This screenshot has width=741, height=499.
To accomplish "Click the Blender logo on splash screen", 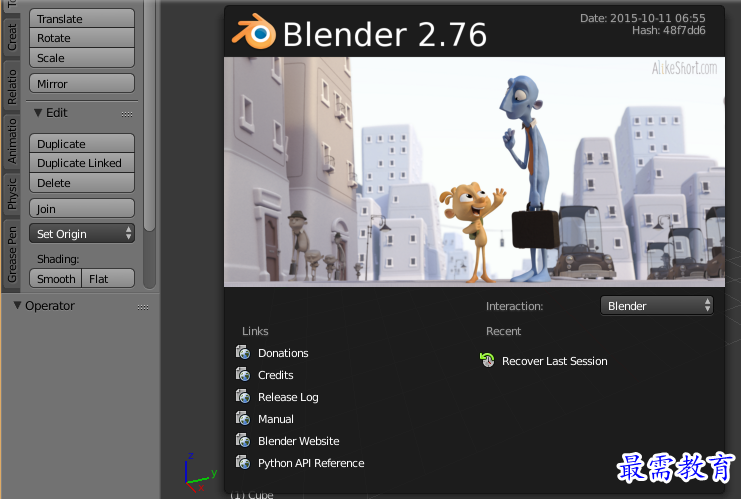I will [x=254, y=32].
